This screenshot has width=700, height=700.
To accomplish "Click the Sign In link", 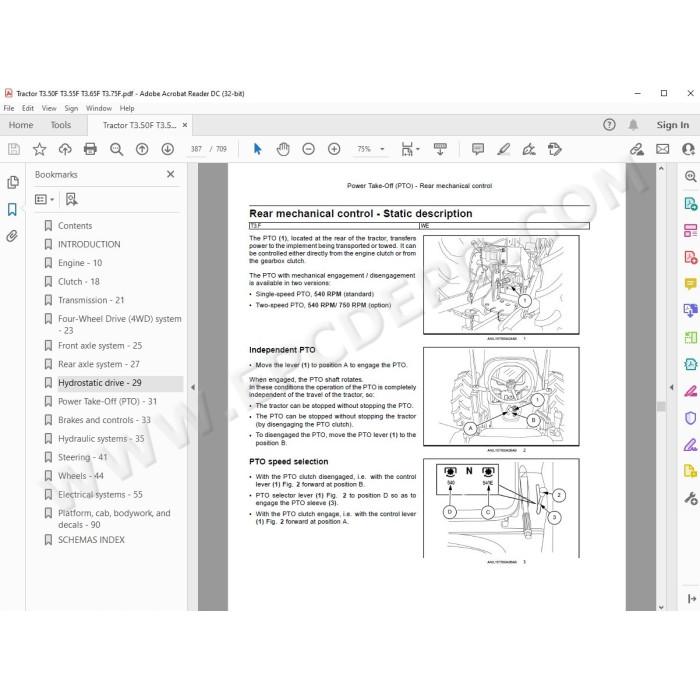I will tap(672, 125).
